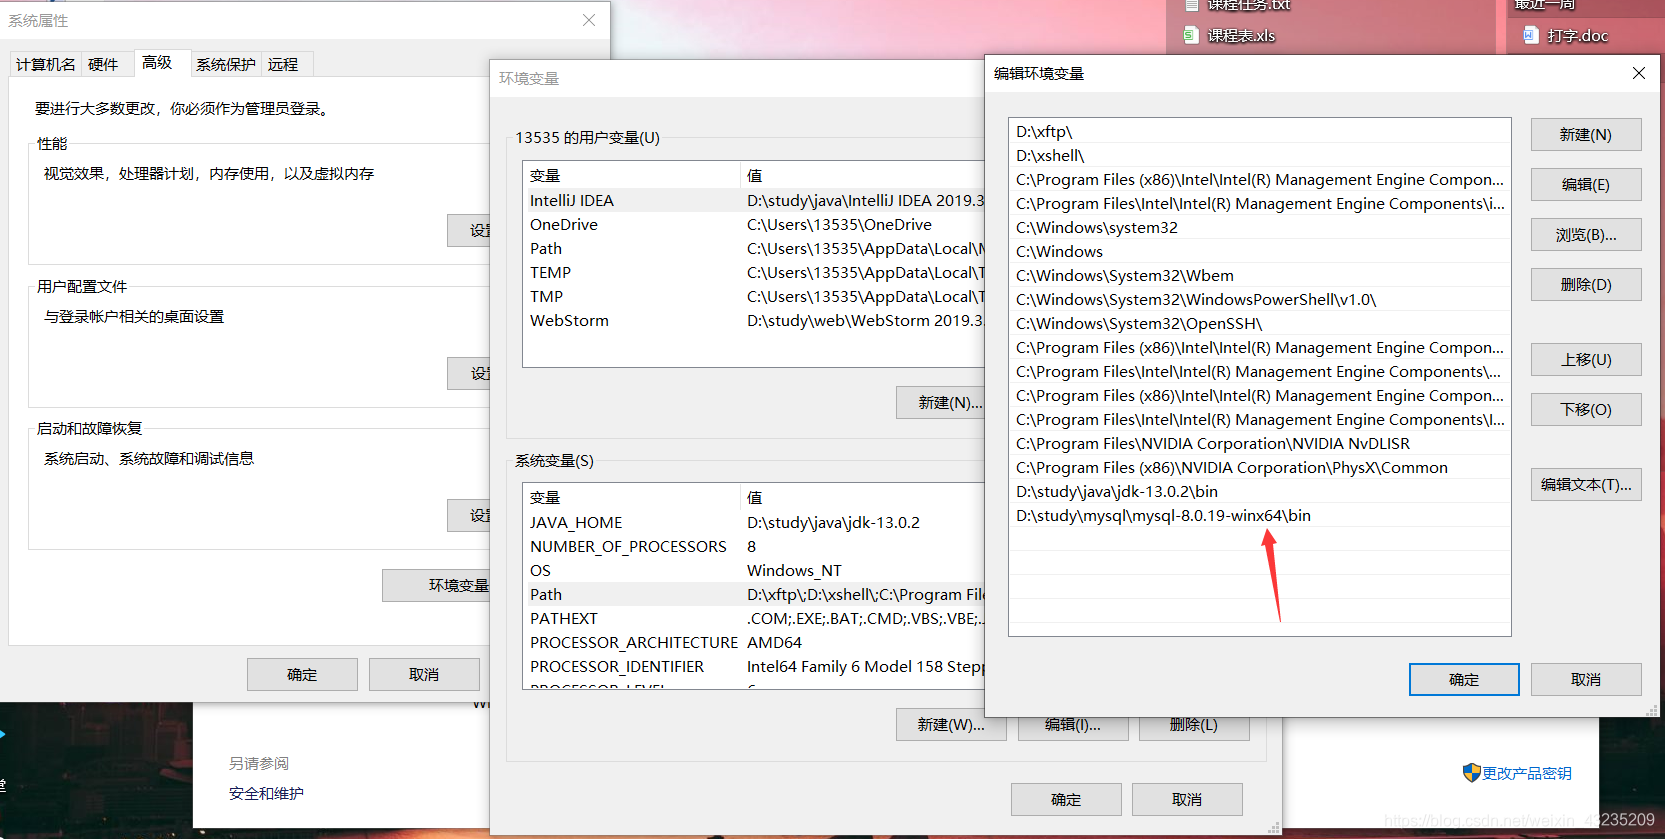
Task: Click the 删除(D) button
Action: [1586, 285]
